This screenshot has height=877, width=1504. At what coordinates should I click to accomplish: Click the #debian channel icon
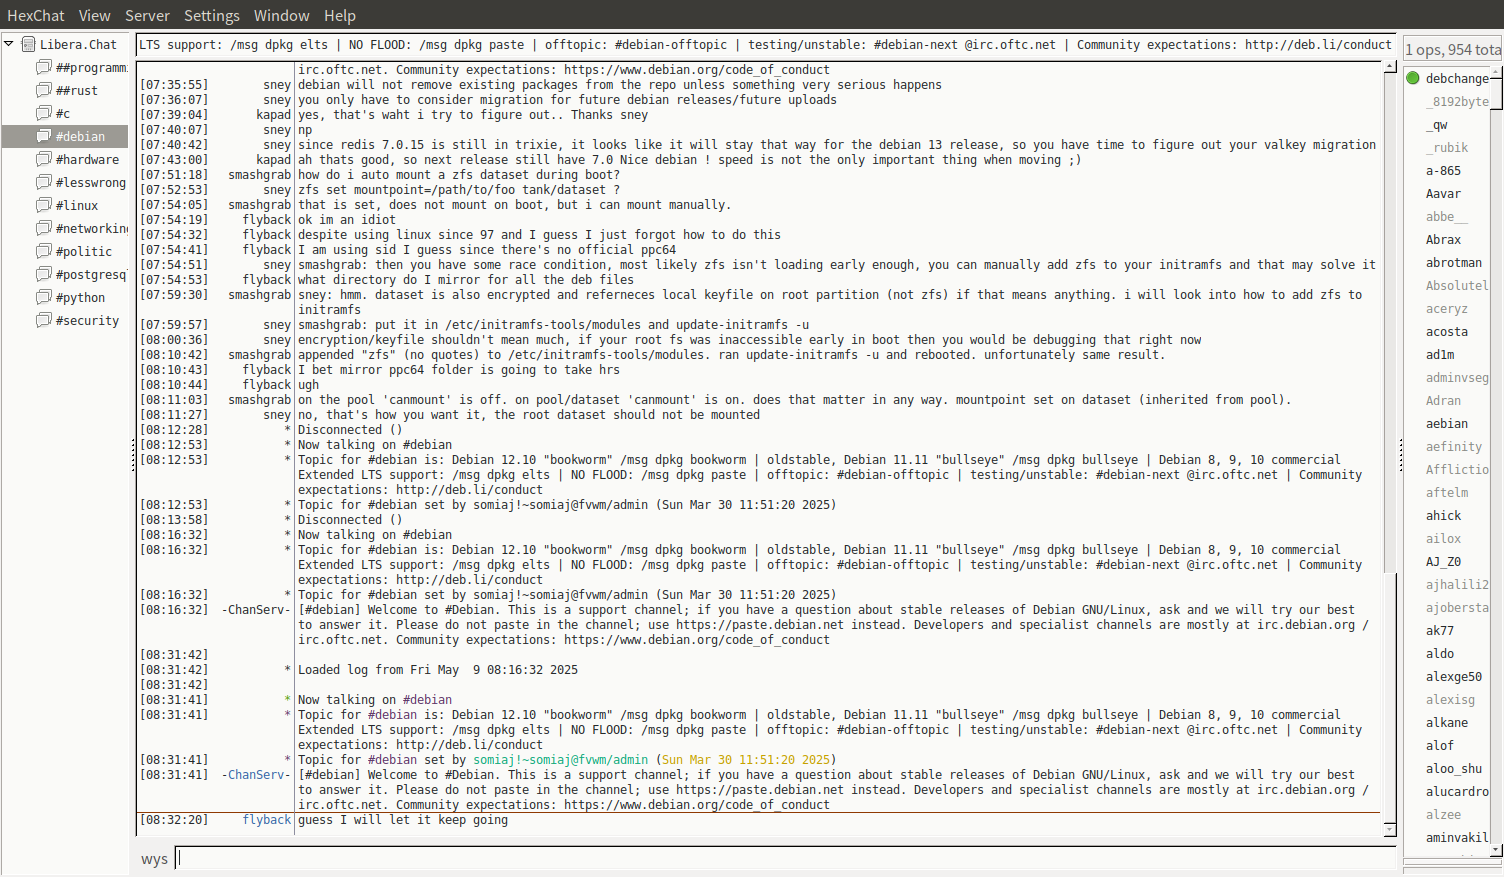point(44,136)
